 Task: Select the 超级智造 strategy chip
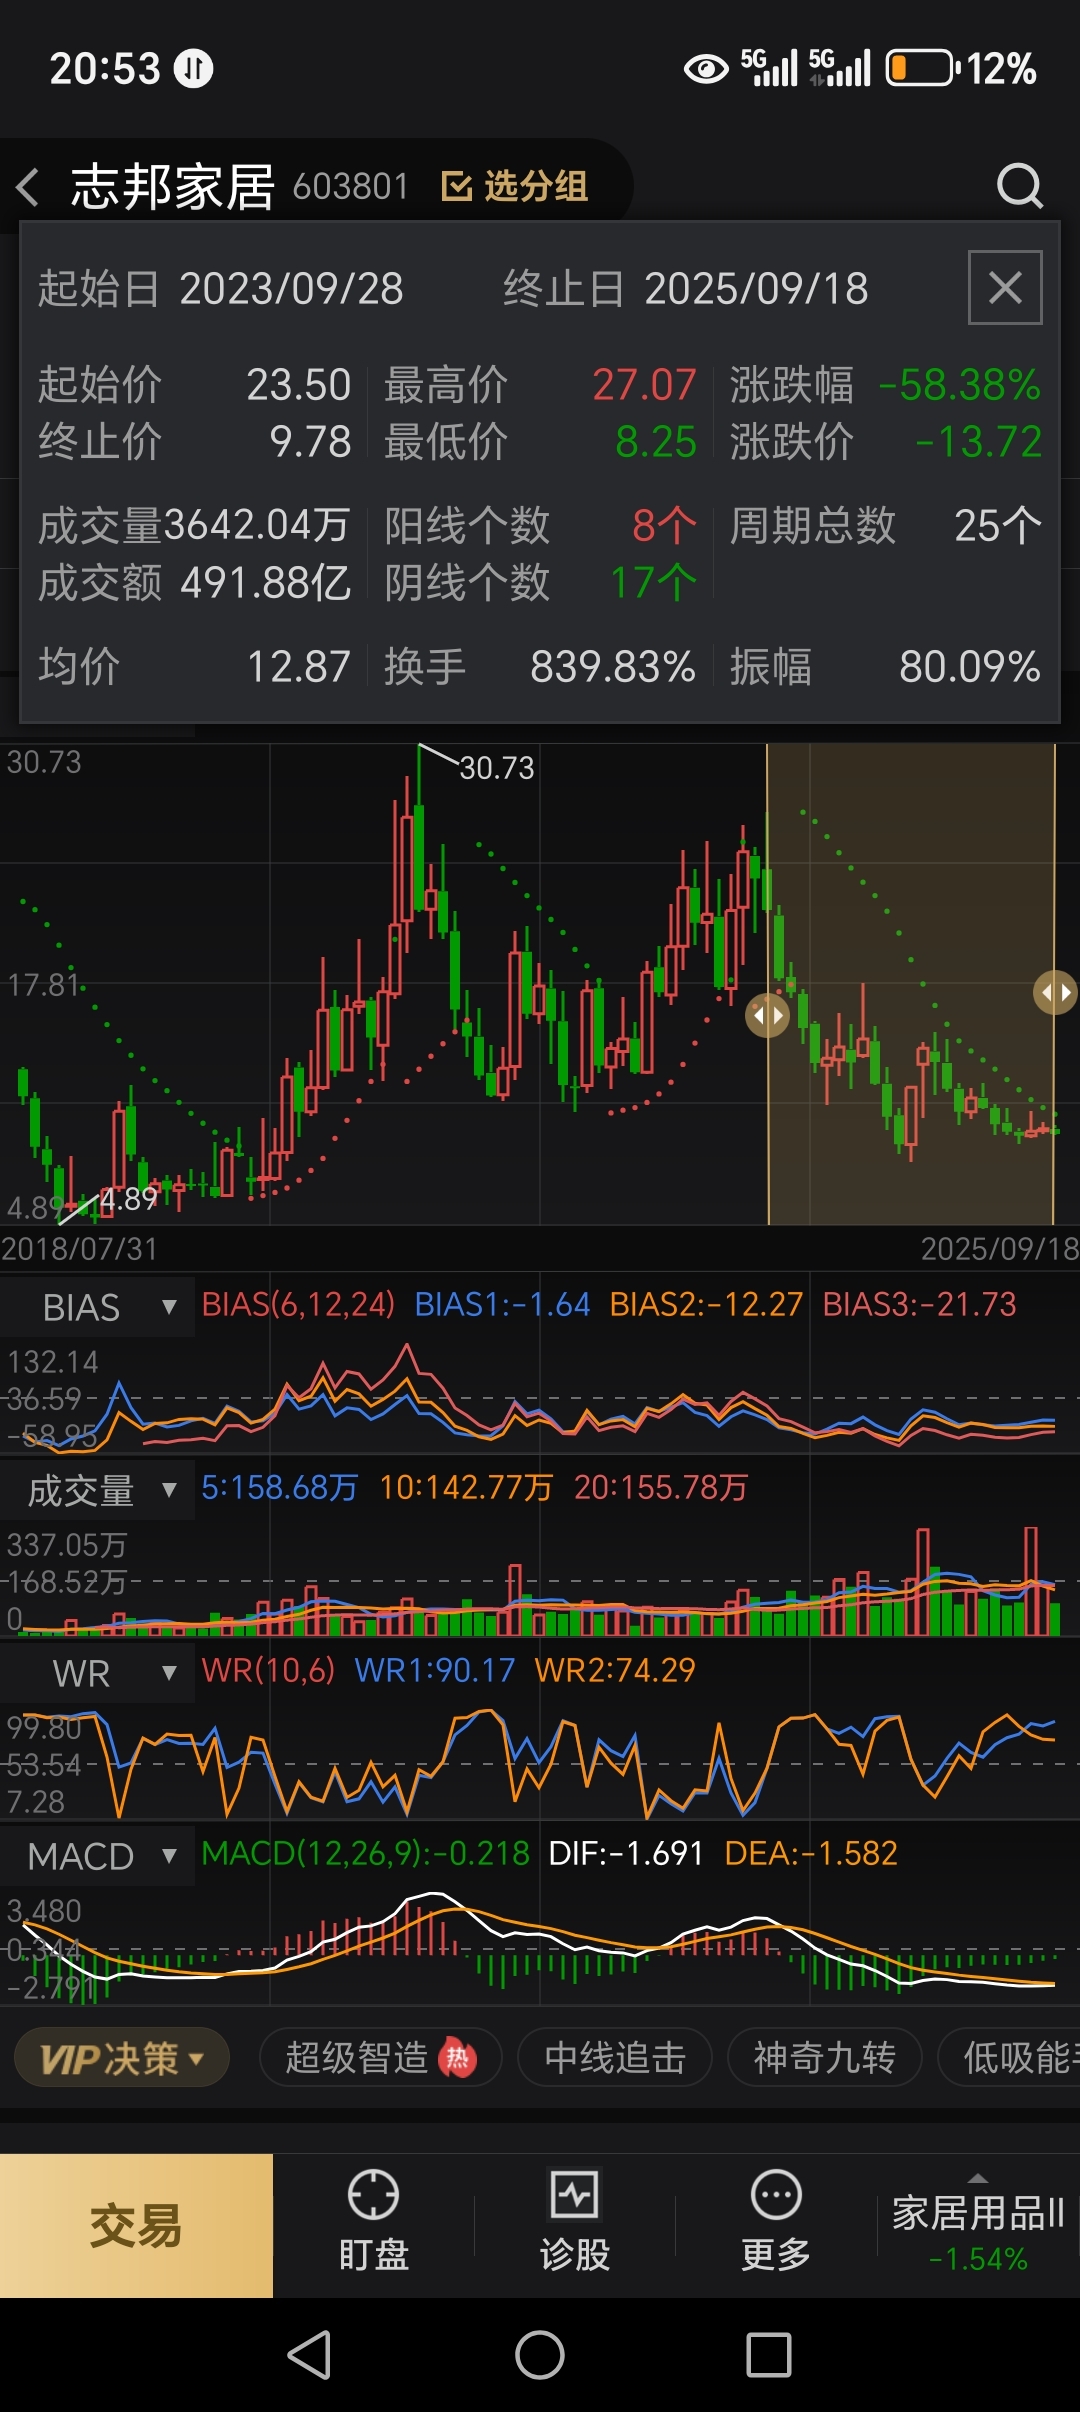[380, 2058]
